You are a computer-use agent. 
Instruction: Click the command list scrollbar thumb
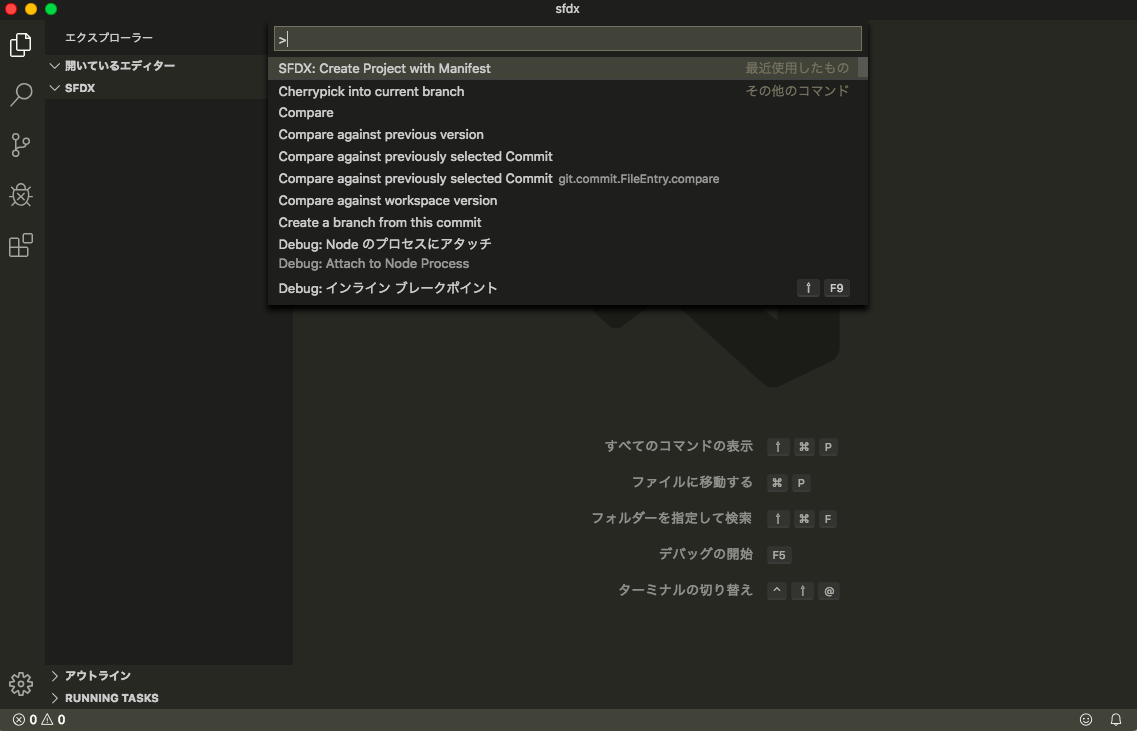[863, 67]
